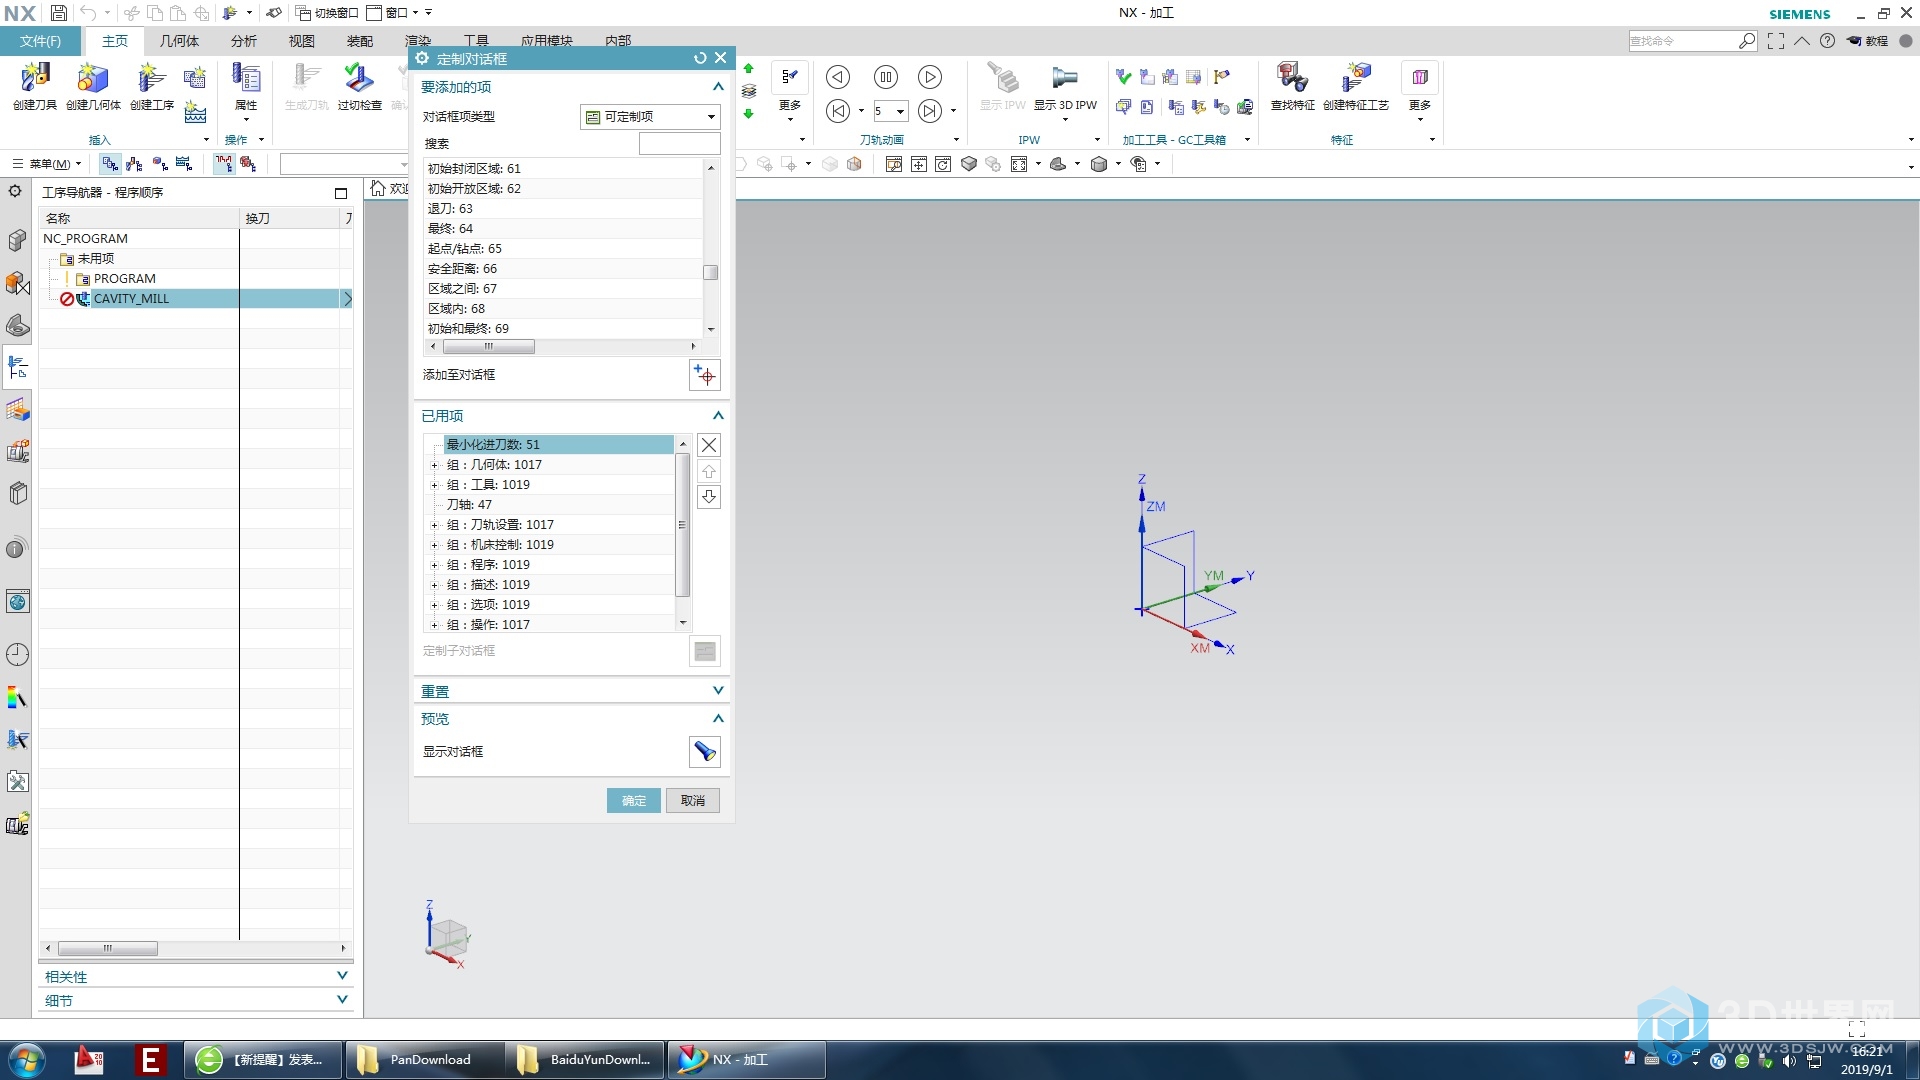Remove selected item with the X button
Viewport: 1920px width, 1080px height.
point(709,445)
